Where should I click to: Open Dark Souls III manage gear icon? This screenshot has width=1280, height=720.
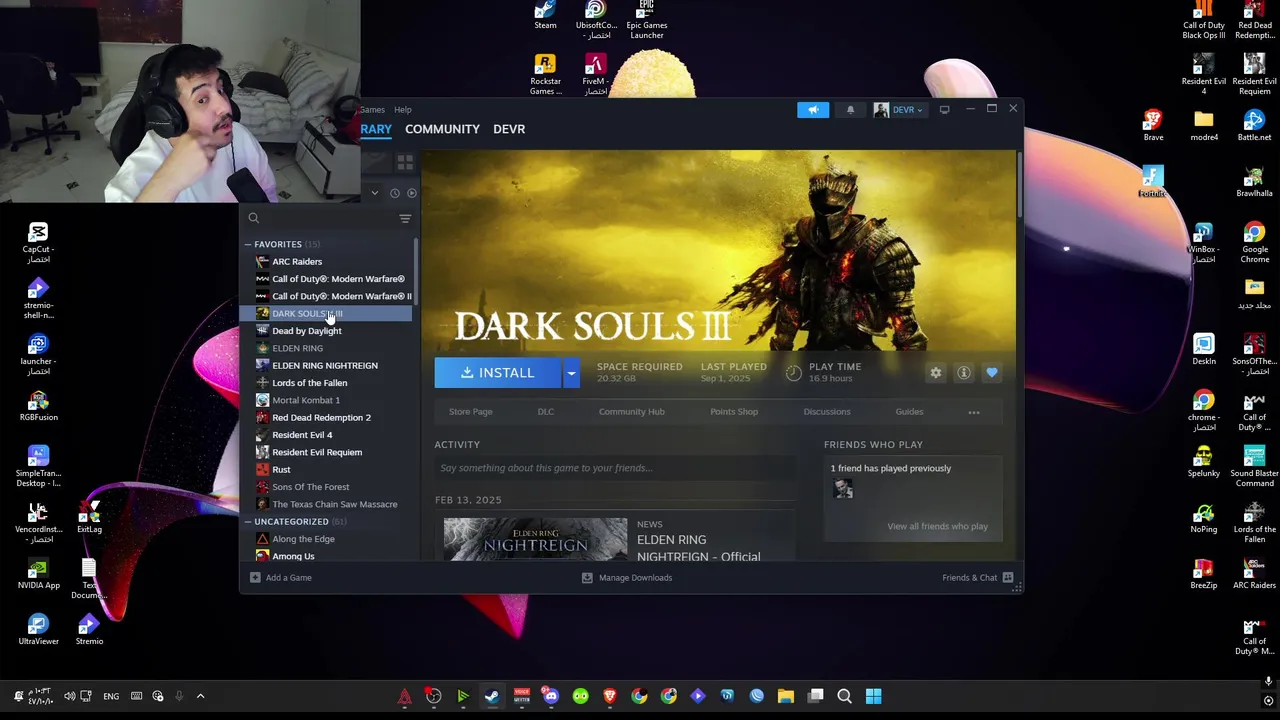[936, 373]
